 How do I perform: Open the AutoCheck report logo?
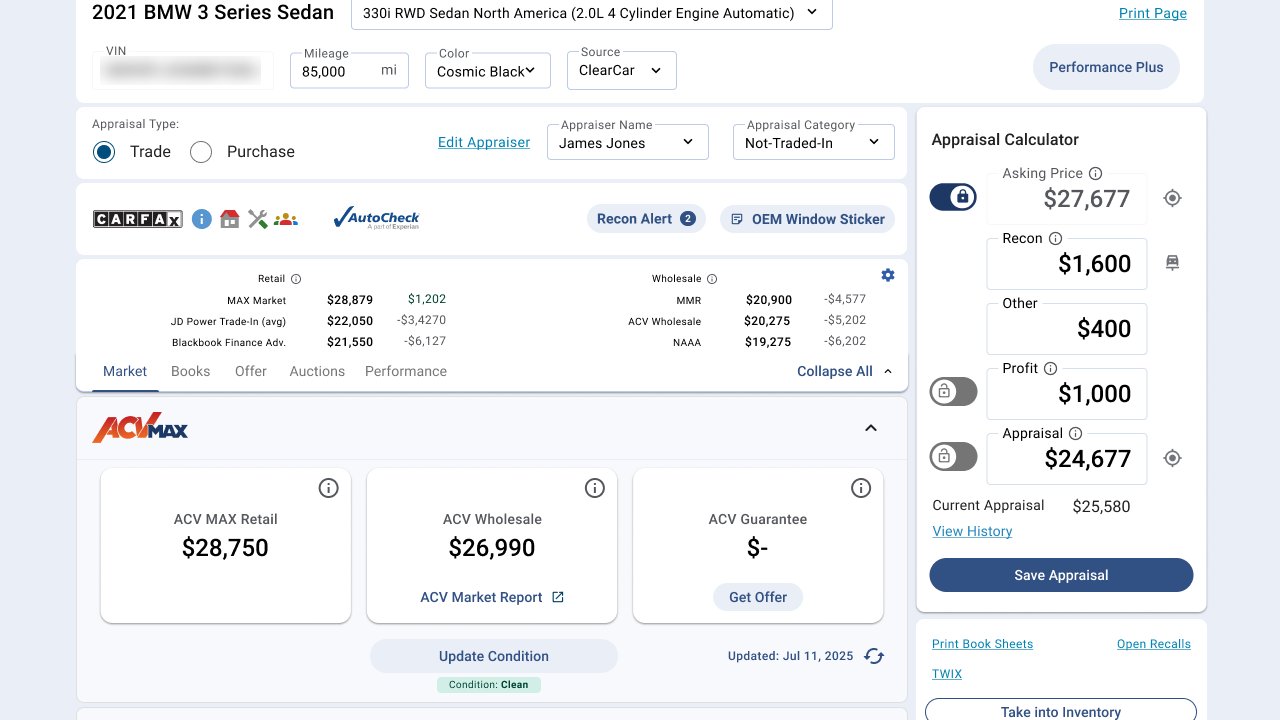pos(376,218)
